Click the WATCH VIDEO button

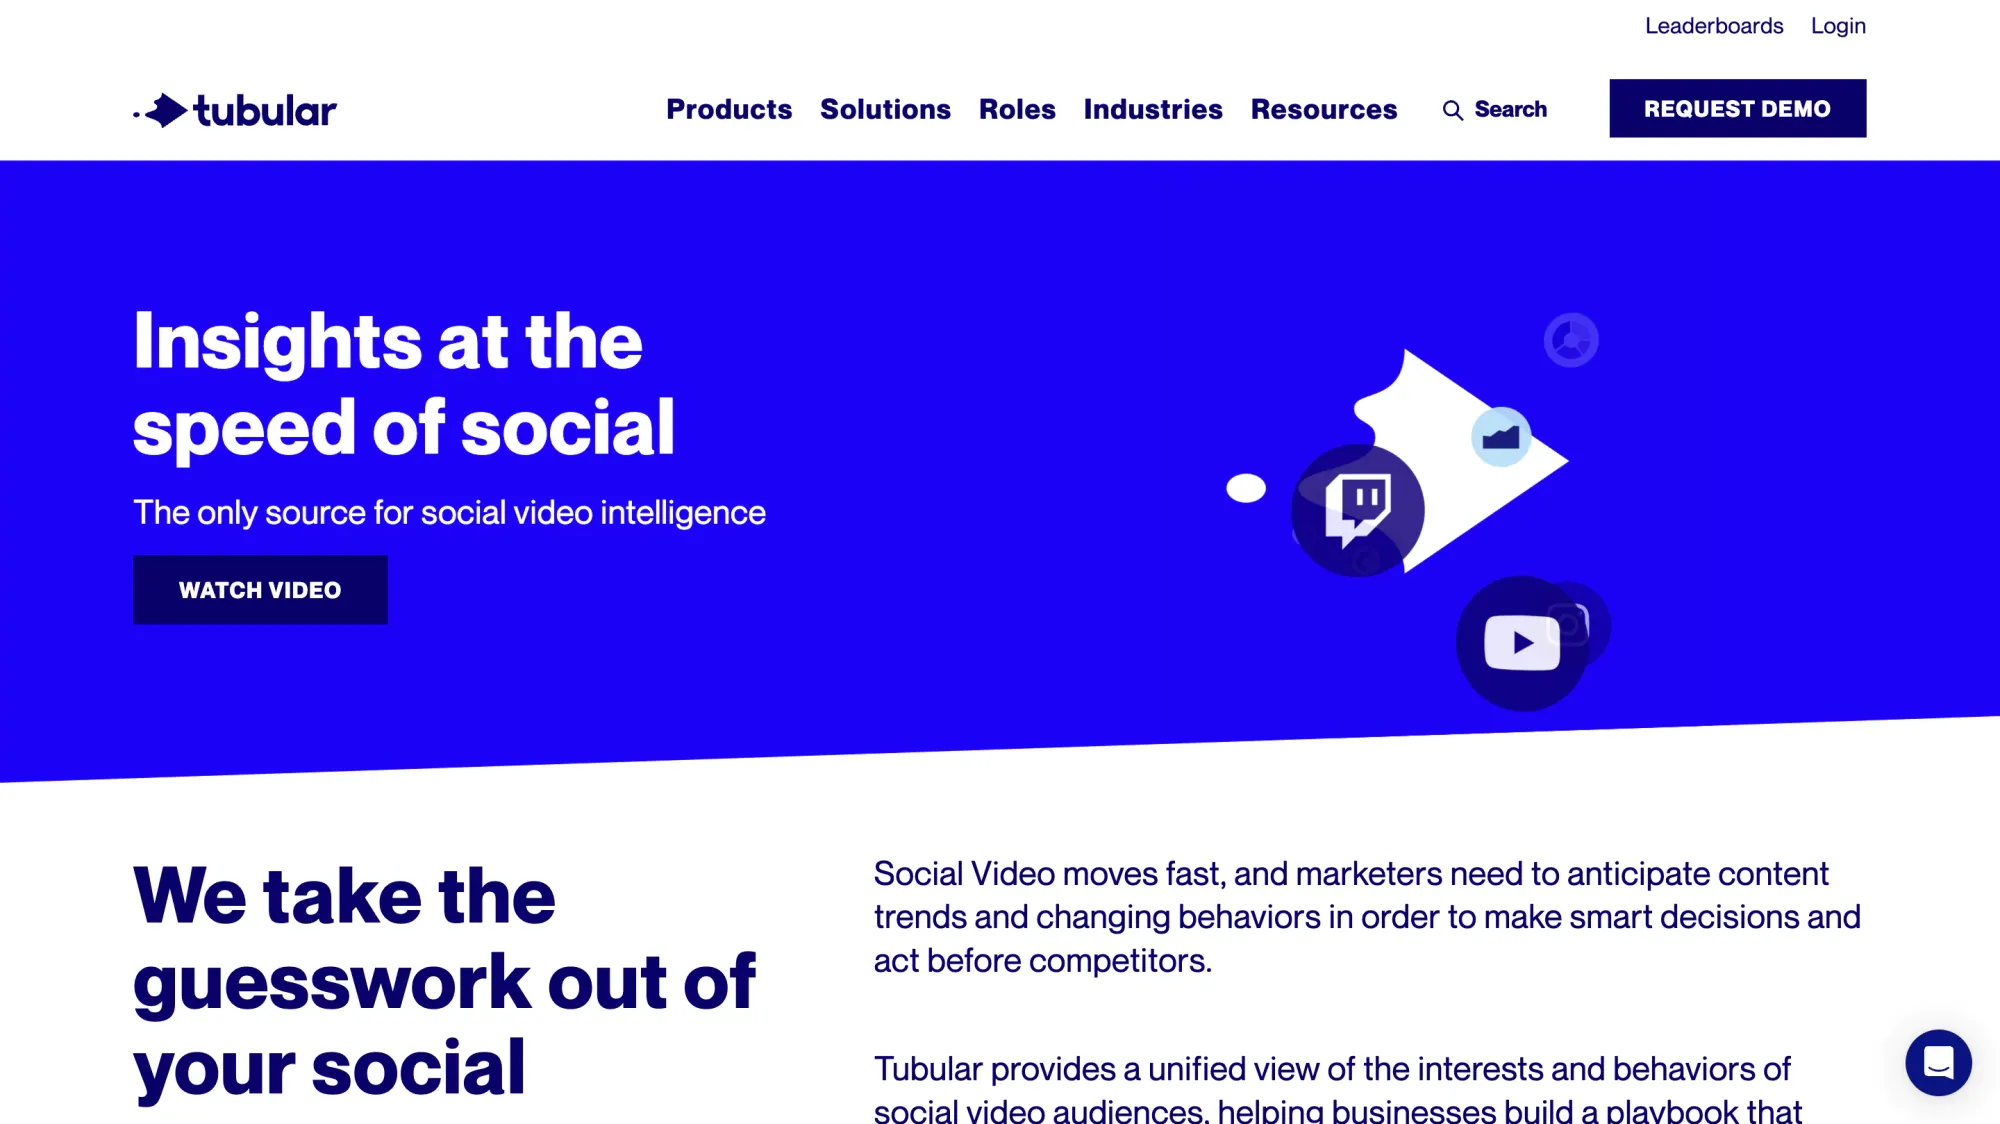[260, 589]
